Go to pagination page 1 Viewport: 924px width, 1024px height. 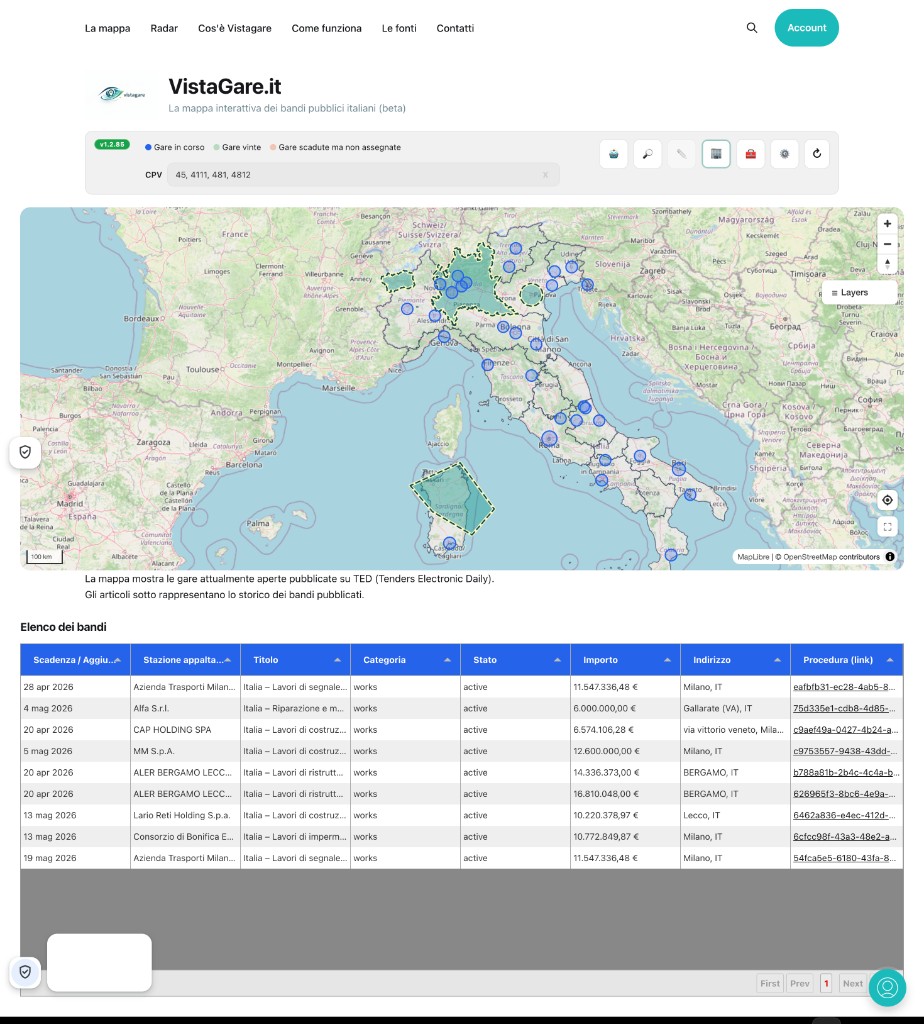pos(826,984)
